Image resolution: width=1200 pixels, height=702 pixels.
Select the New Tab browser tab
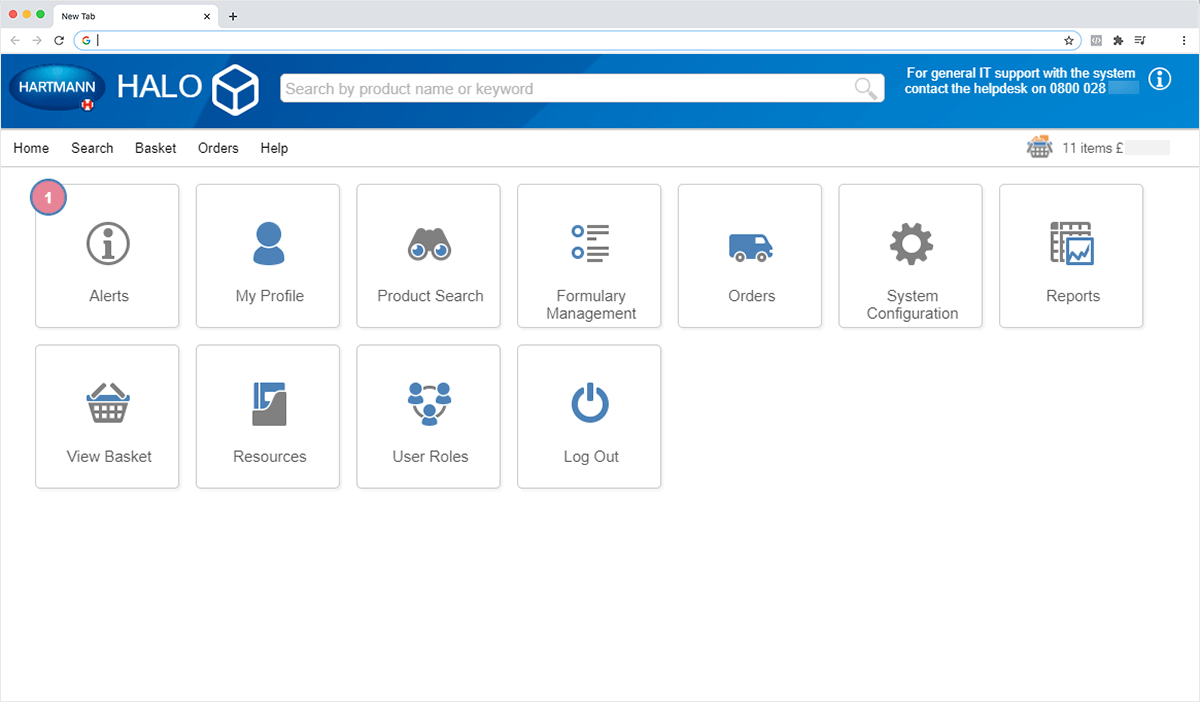(135, 16)
